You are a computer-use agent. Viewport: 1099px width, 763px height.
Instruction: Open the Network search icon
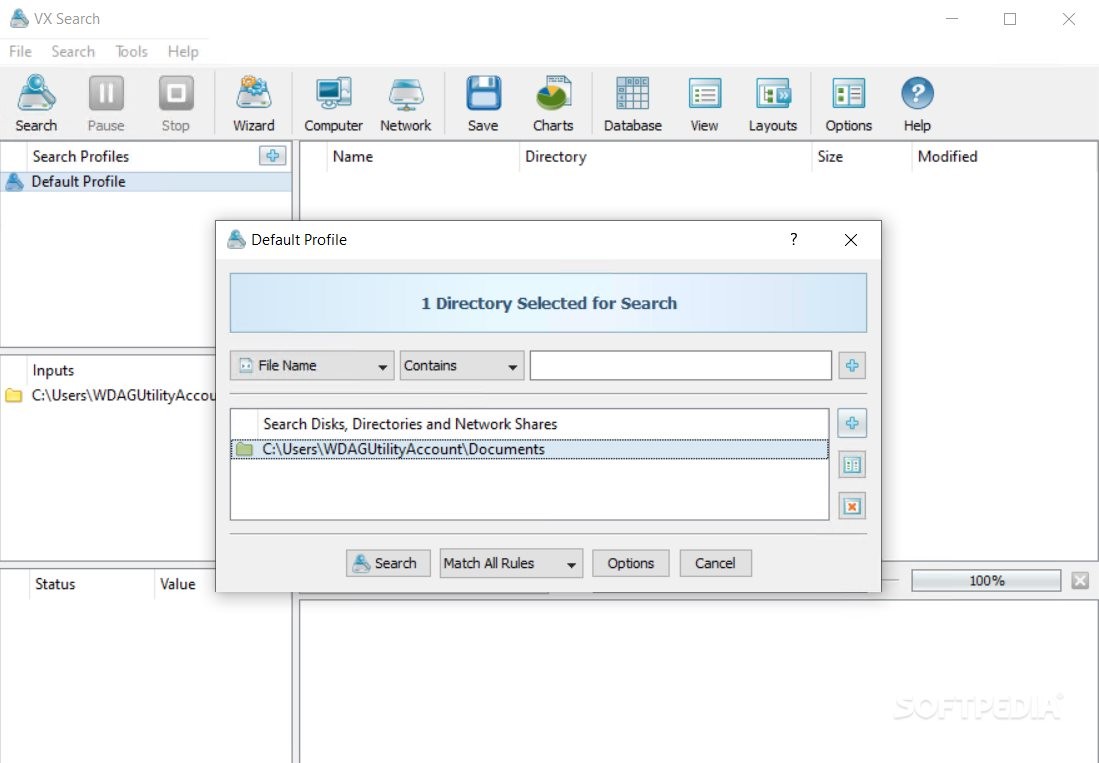(406, 104)
